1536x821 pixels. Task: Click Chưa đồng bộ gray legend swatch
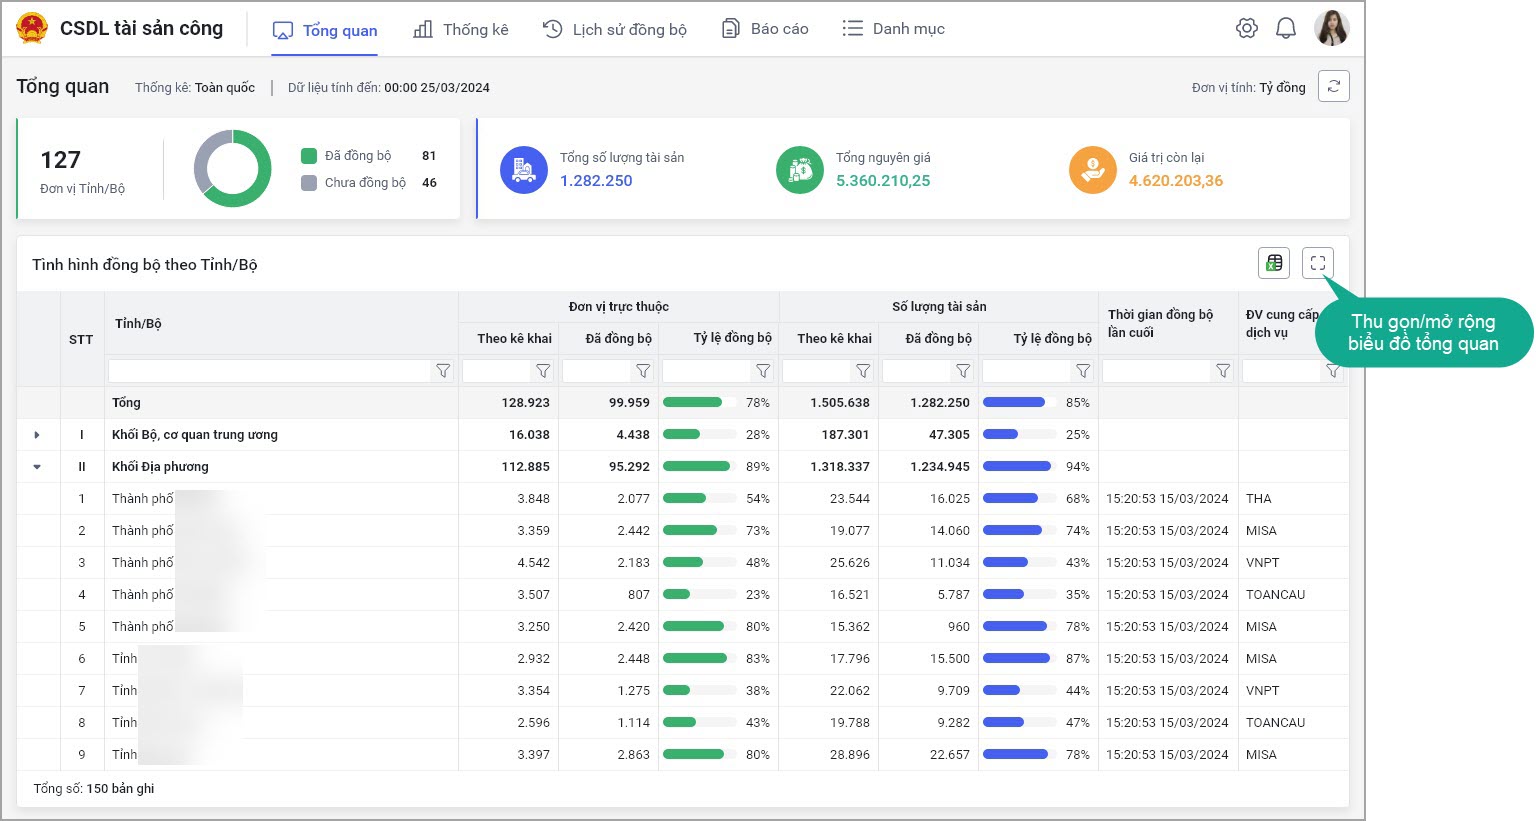(x=309, y=183)
